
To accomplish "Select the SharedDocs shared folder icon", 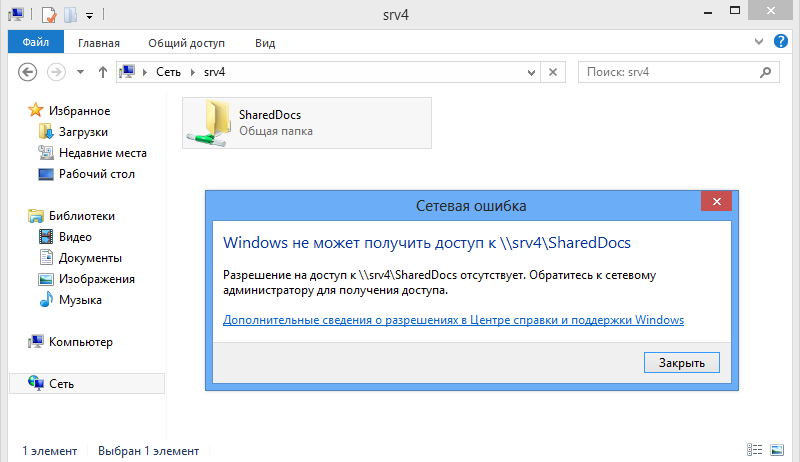I will click(x=209, y=123).
